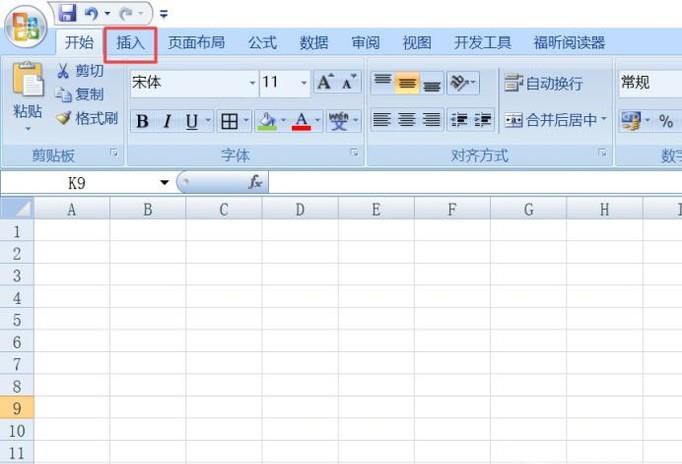This screenshot has height=464, width=682.
Task: Open the Customize Quick Access Toolbar dropdown
Action: (x=164, y=14)
